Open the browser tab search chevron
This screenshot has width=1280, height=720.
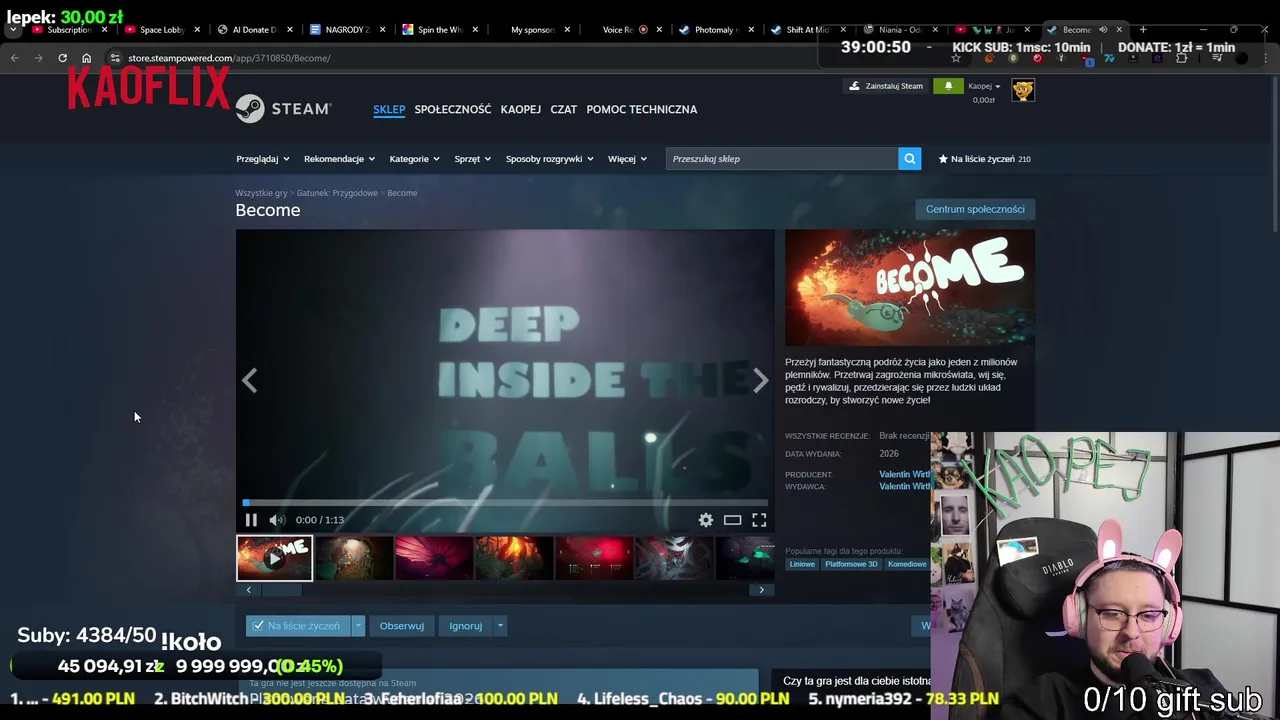13,30
